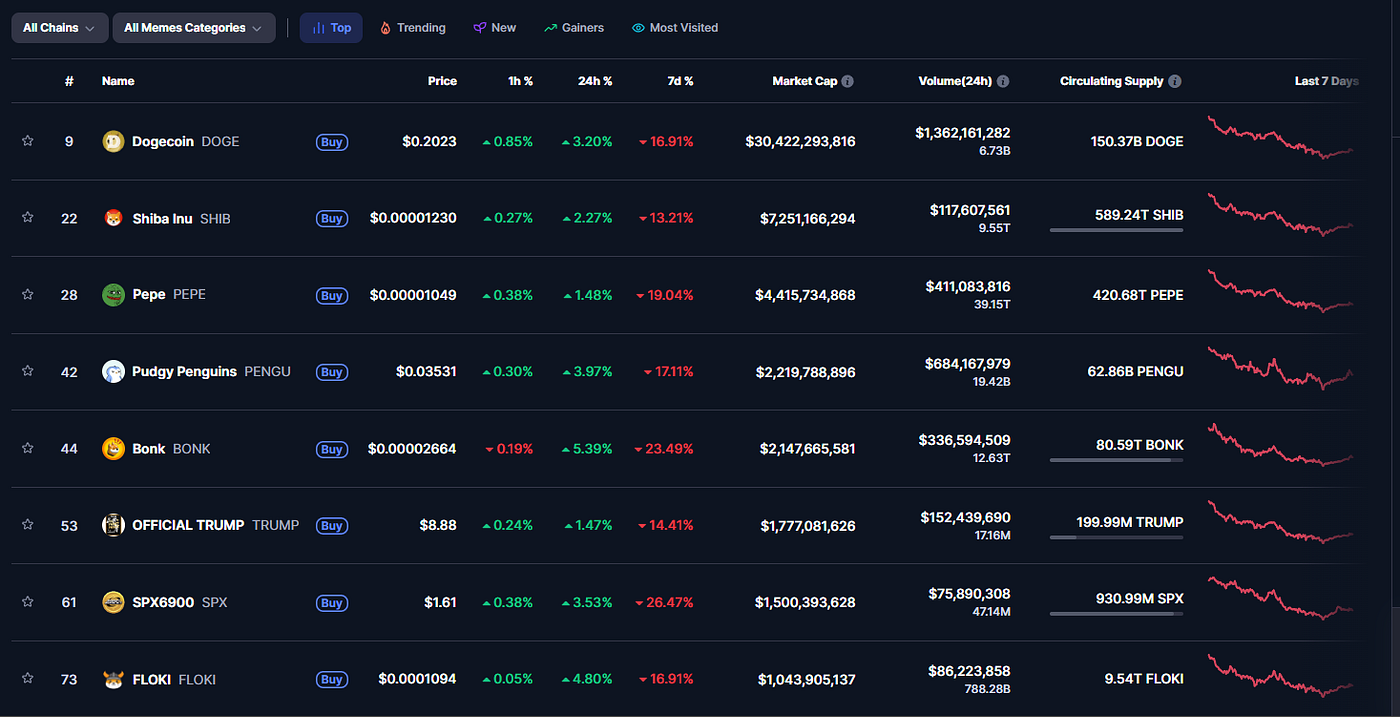Screen dimensions: 1400x717
Task: Toggle the SPX6900 watchlist star
Action: 28,601
